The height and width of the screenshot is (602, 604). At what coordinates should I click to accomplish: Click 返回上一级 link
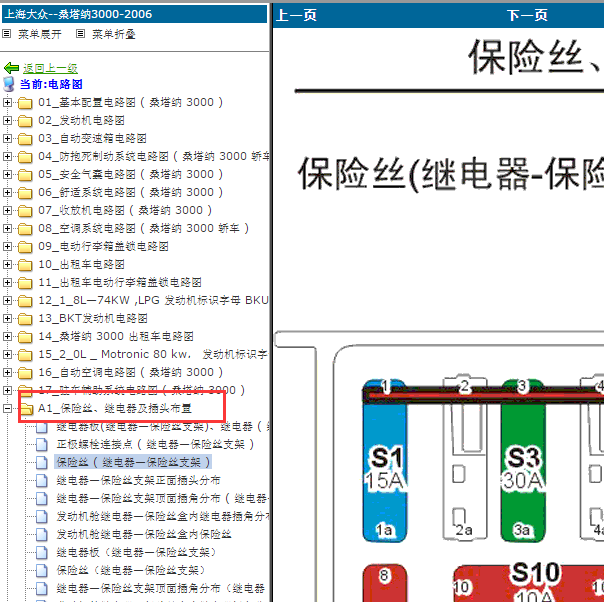(x=50, y=69)
